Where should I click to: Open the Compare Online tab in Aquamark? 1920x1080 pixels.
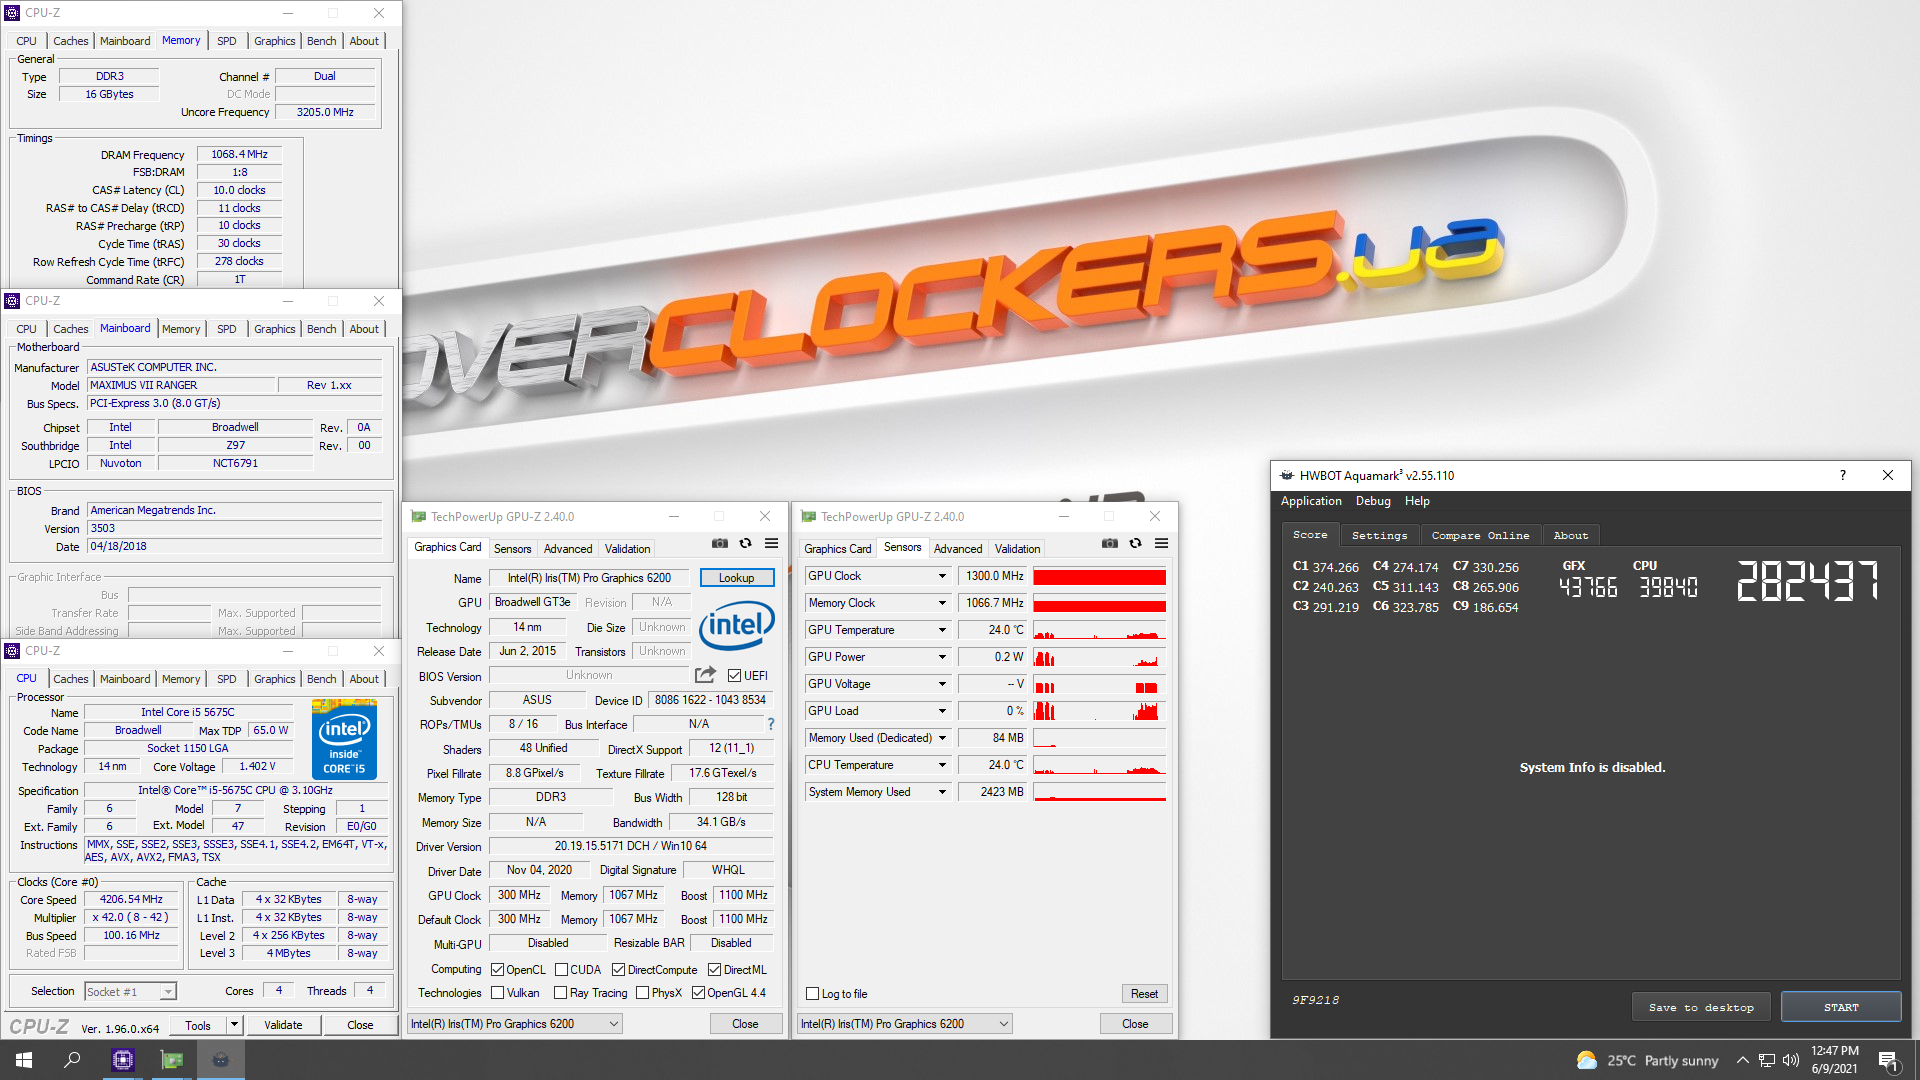tap(1480, 536)
